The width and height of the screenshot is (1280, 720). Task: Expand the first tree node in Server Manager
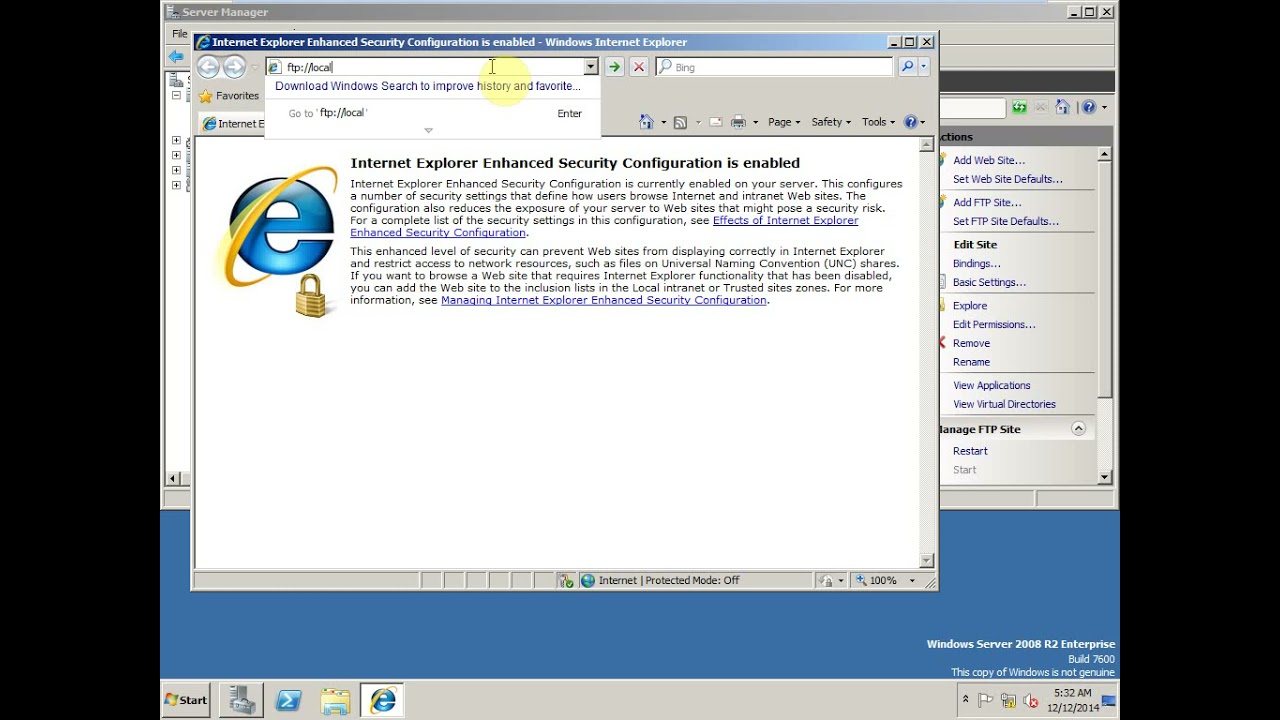176,140
